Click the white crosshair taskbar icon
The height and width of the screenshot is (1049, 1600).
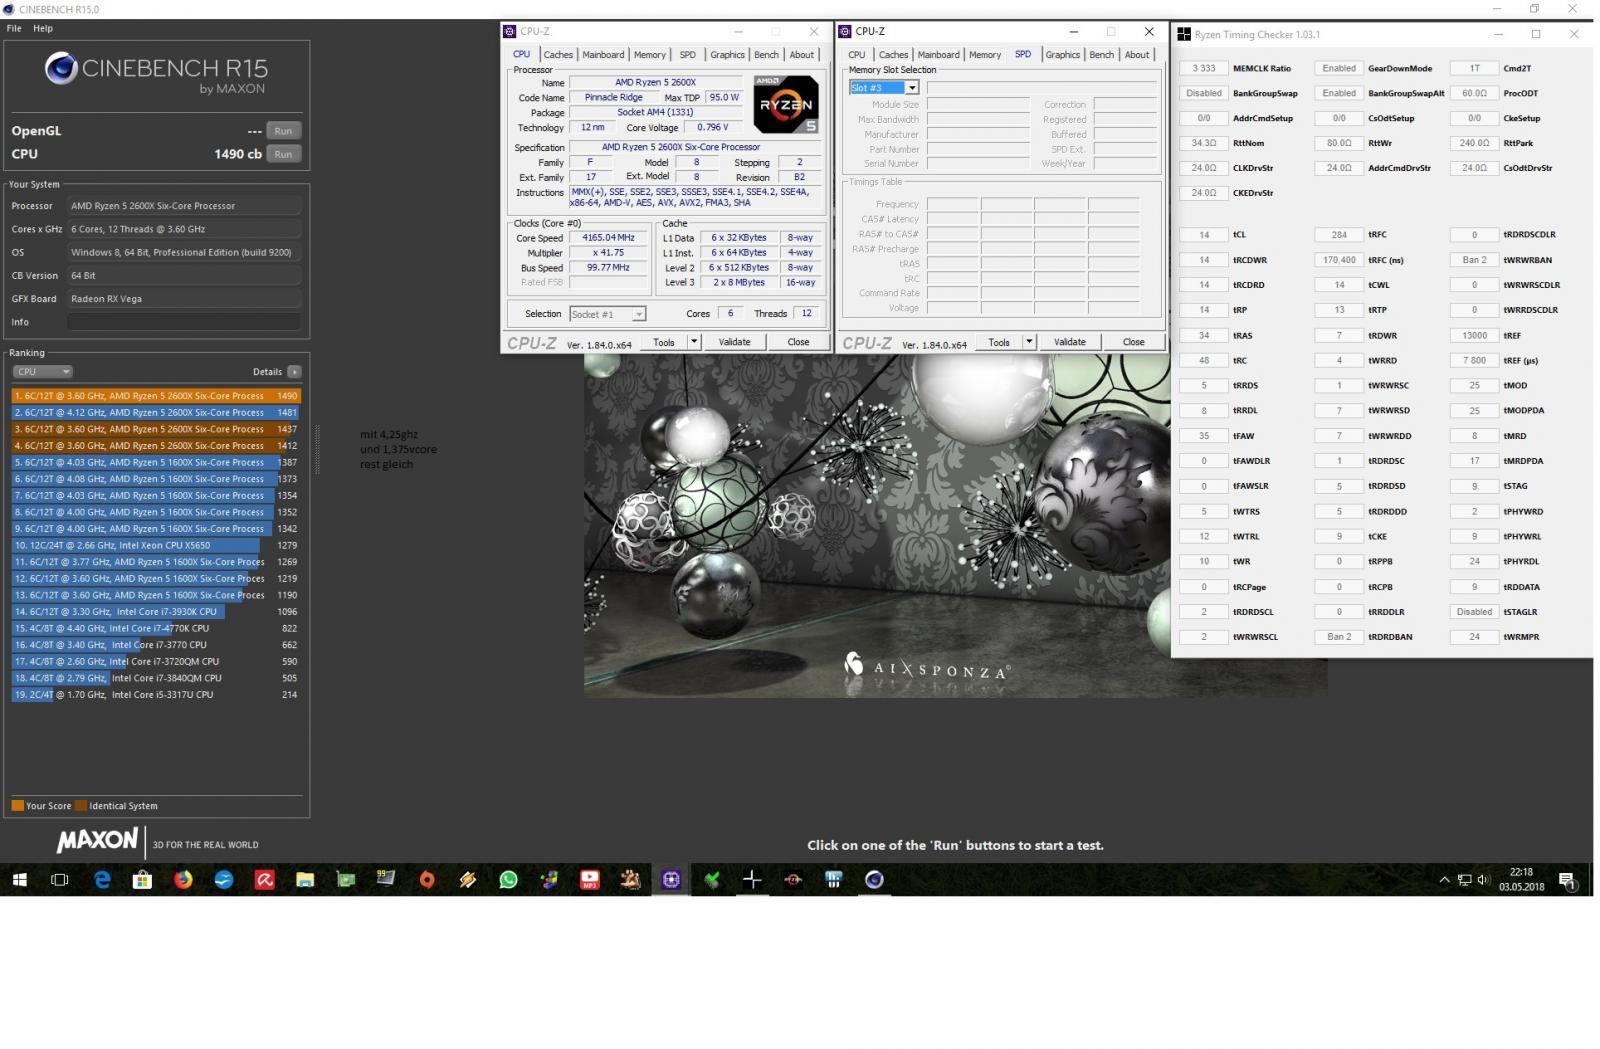(752, 880)
